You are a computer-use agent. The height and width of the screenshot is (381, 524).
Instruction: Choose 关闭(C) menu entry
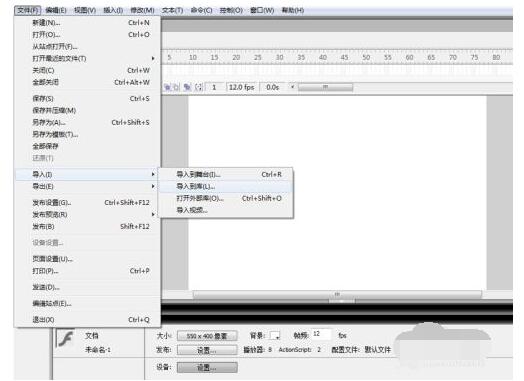coord(88,71)
